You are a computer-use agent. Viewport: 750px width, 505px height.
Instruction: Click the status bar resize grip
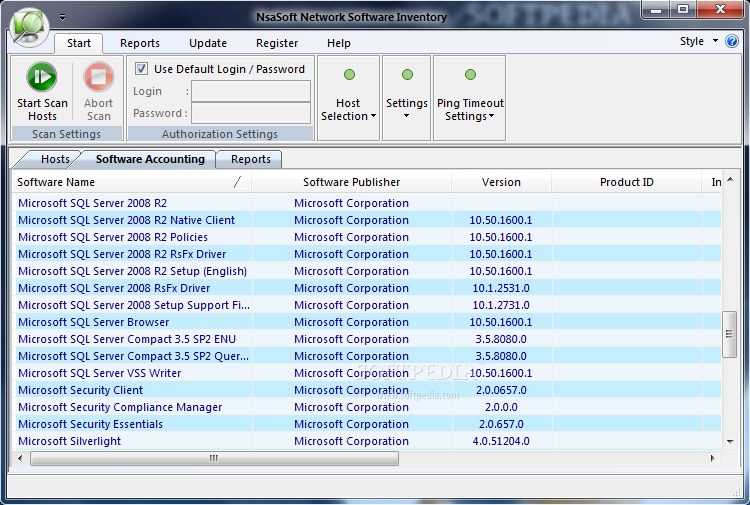pos(737,493)
